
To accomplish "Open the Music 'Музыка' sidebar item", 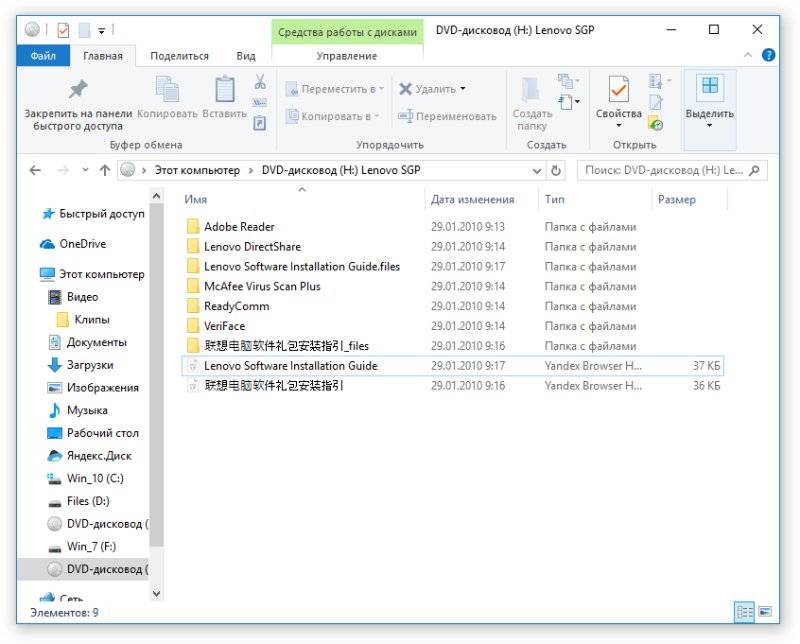I will pyautogui.click(x=78, y=410).
